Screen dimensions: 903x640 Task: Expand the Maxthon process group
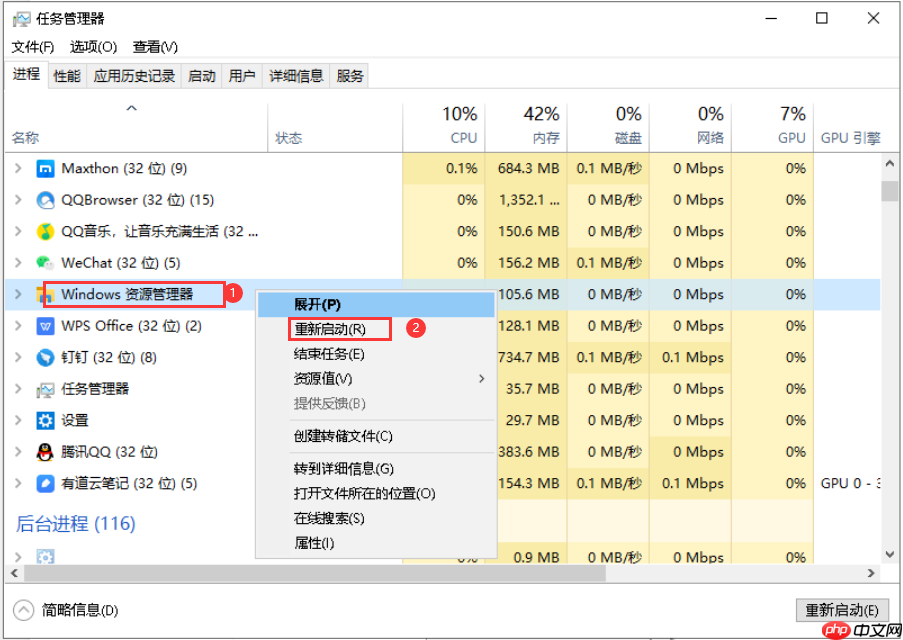(x=17, y=168)
